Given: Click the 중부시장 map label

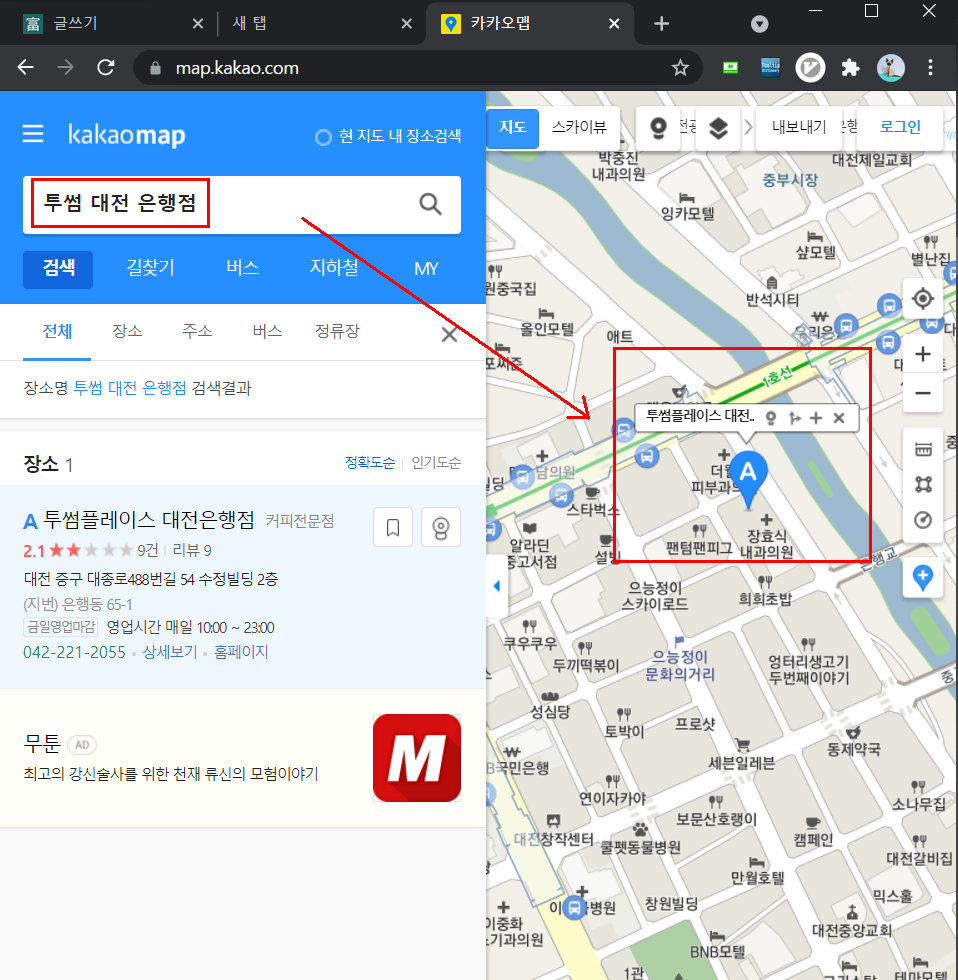Looking at the screenshot, I should pos(790,181).
